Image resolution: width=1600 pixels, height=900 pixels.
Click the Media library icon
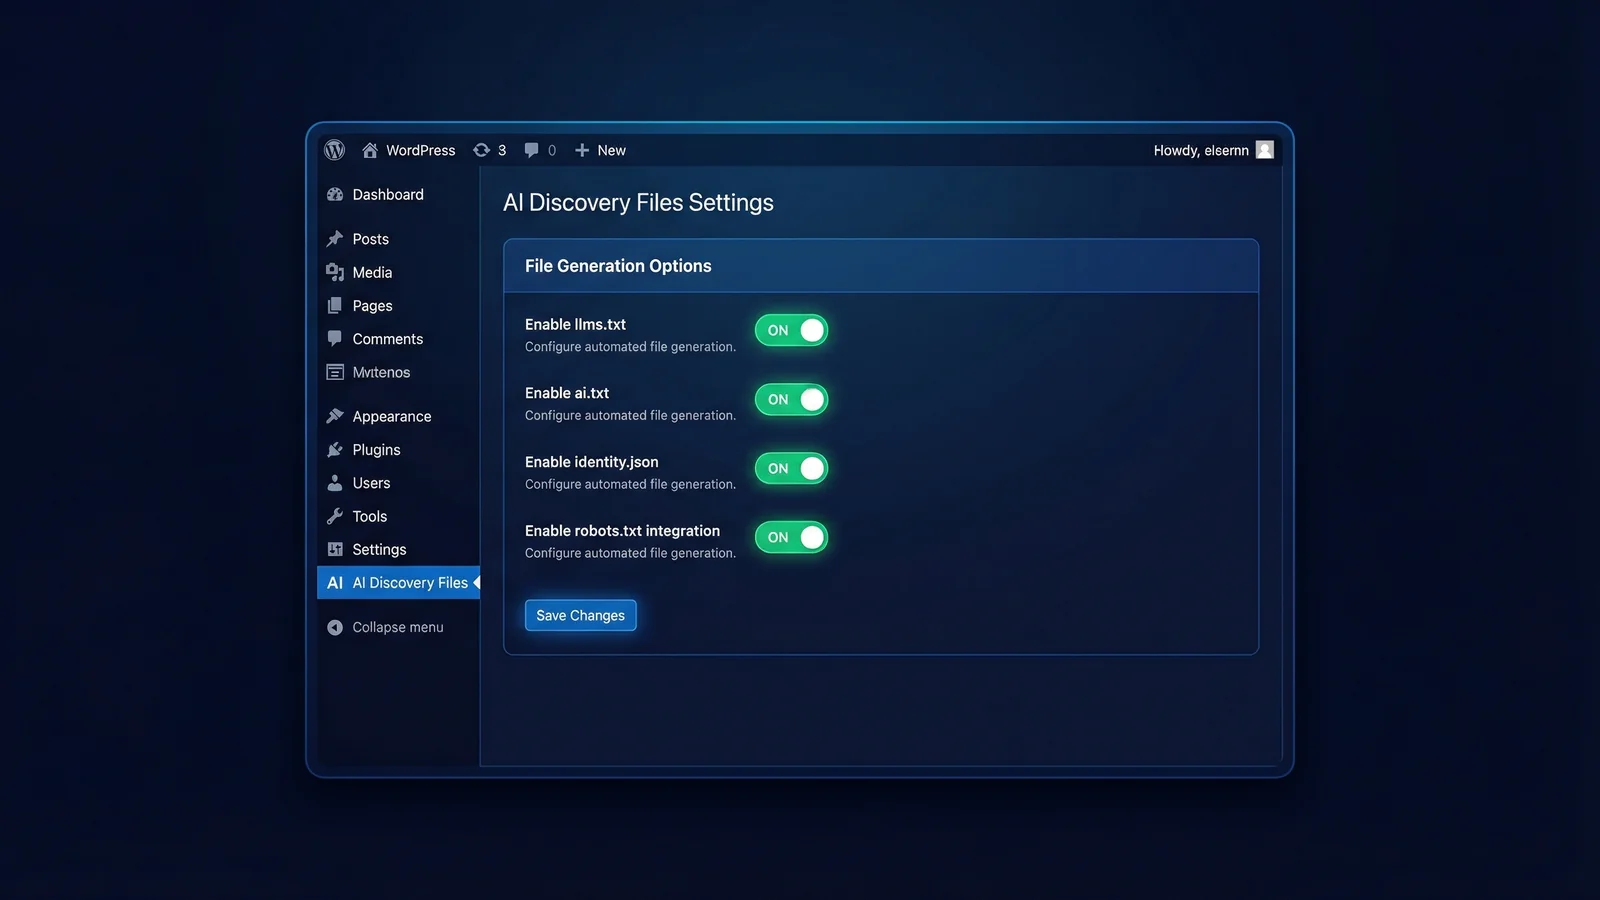point(335,272)
